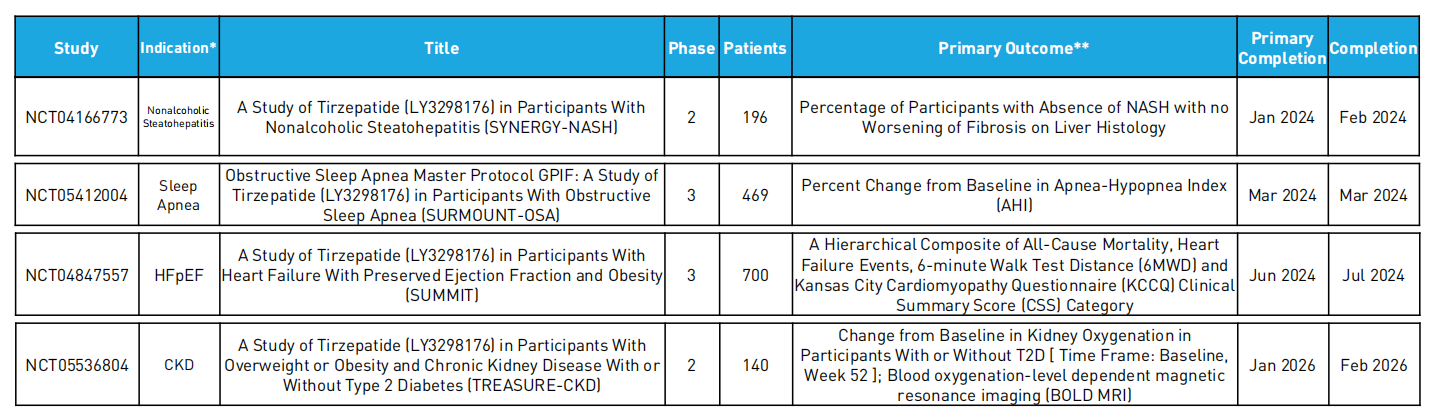Click the 700 patients cell

pos(755,275)
